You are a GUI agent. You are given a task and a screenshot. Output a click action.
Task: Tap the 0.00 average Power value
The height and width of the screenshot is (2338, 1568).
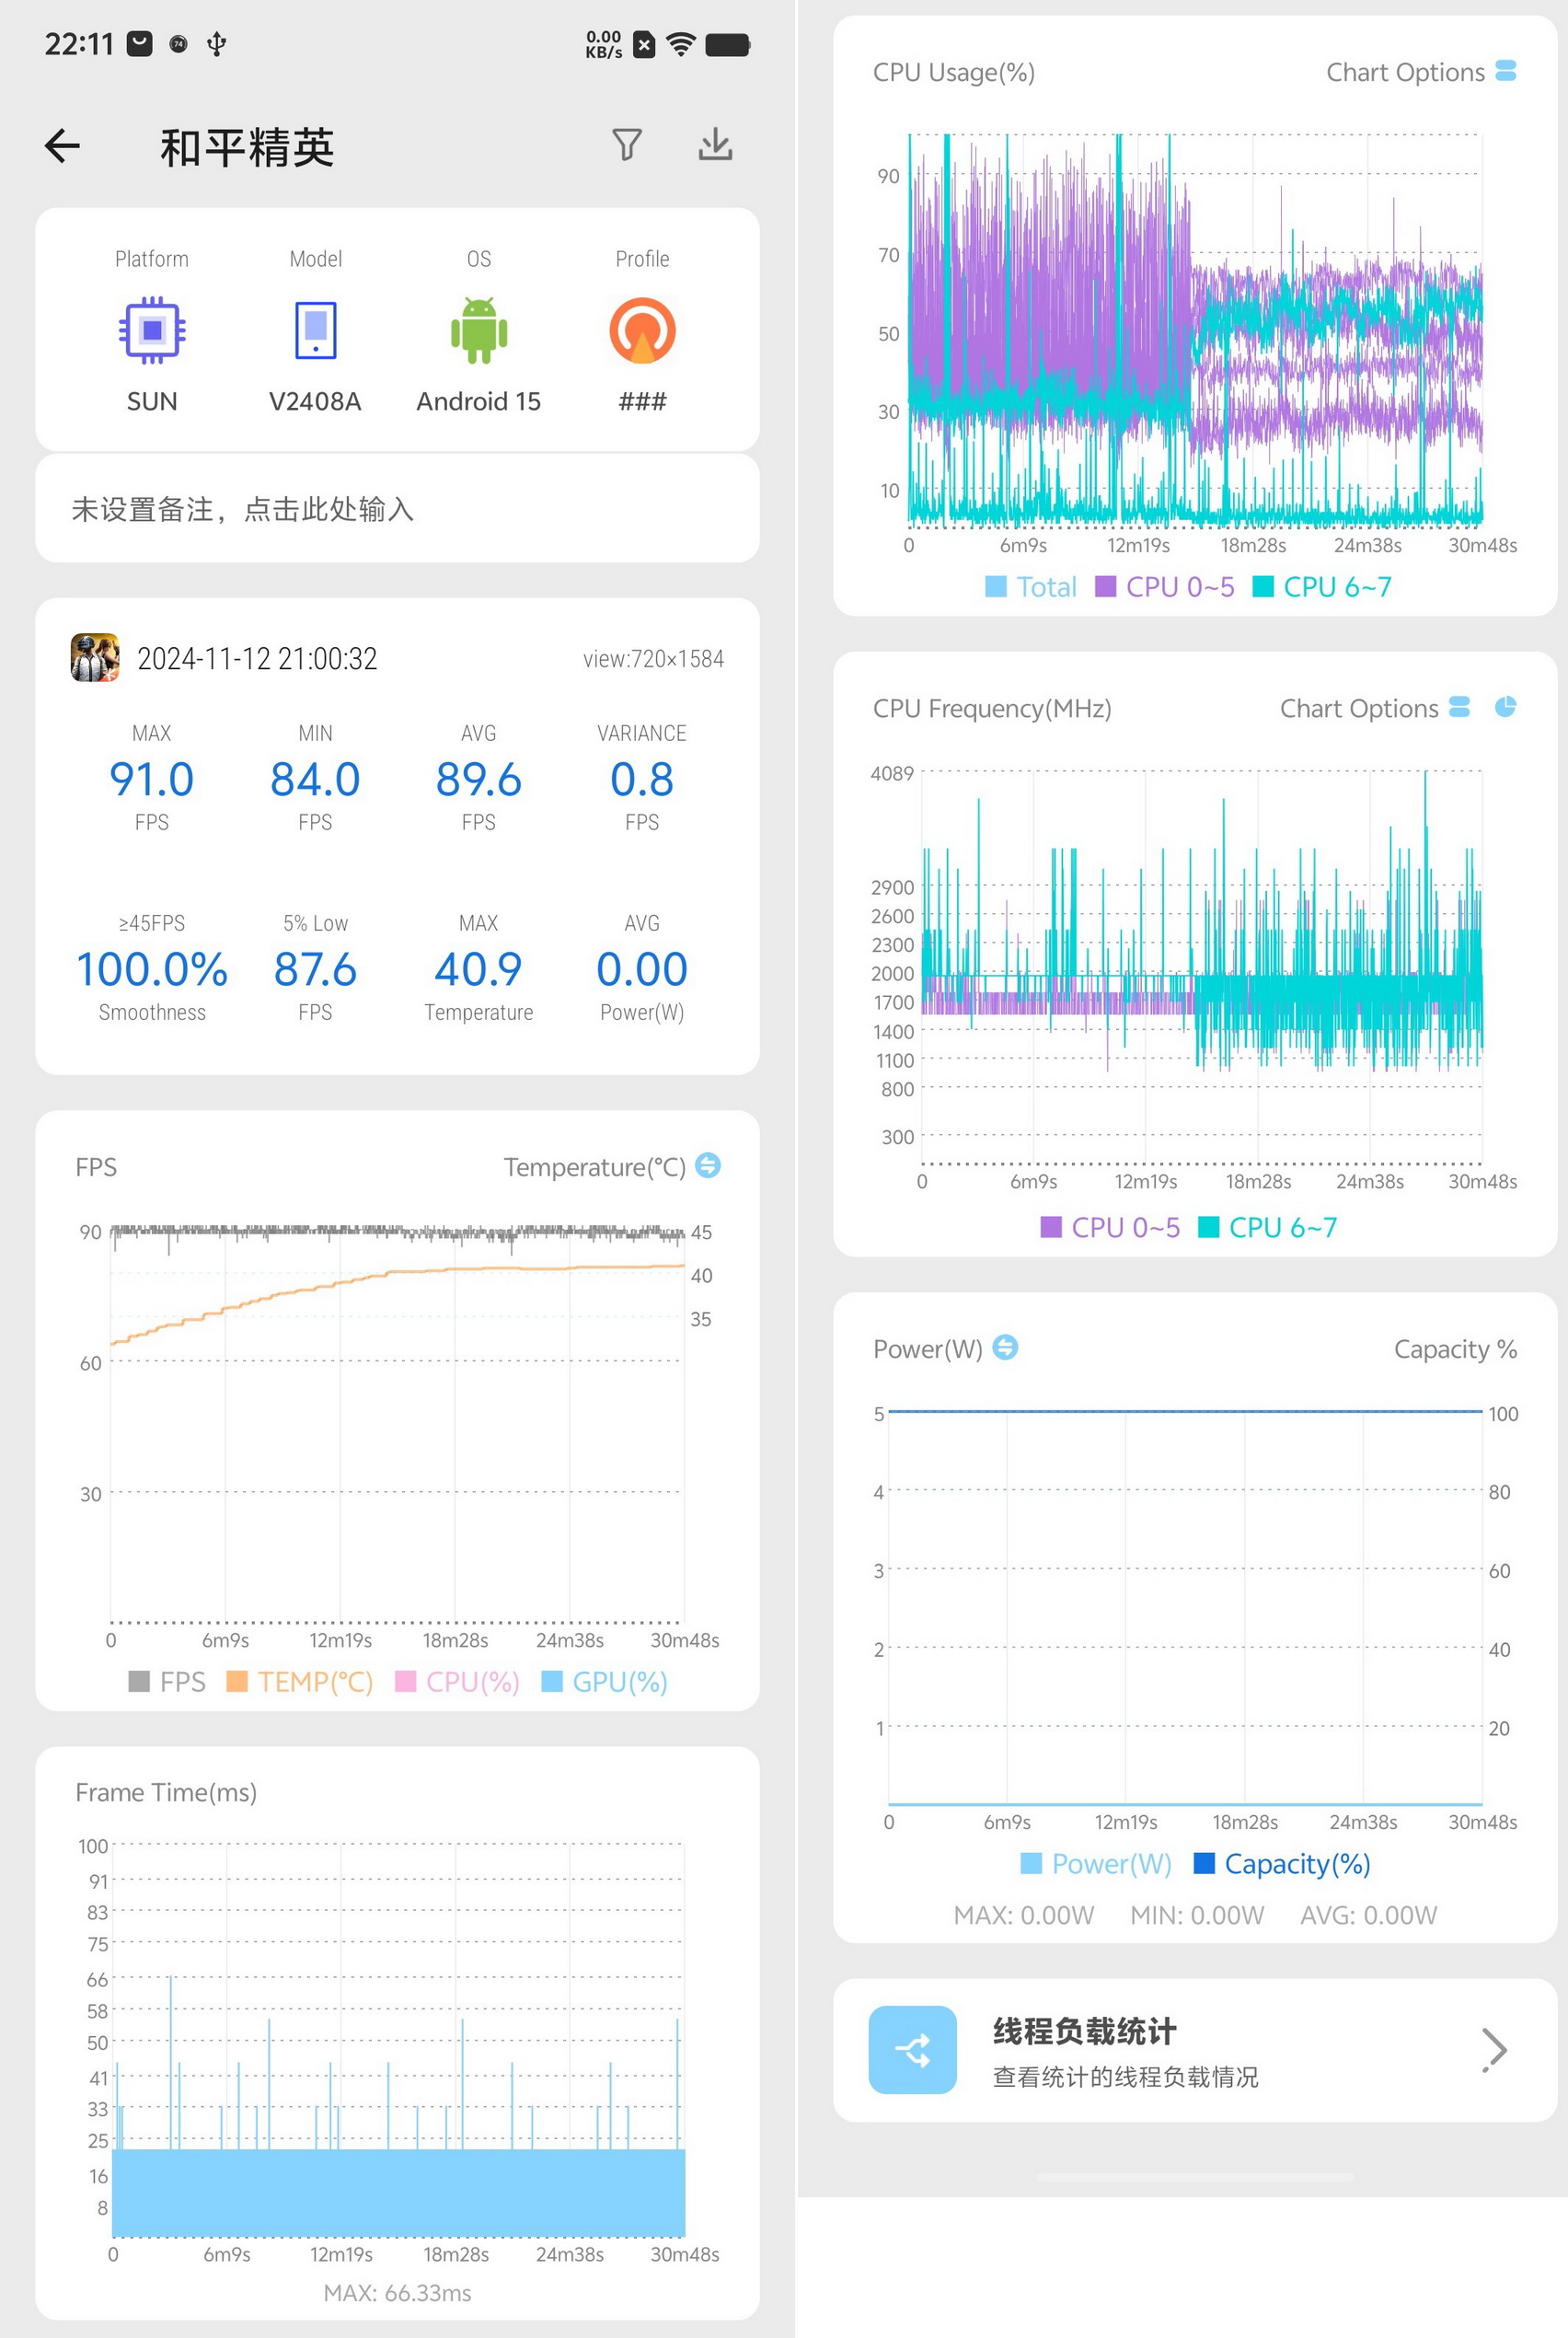642,969
